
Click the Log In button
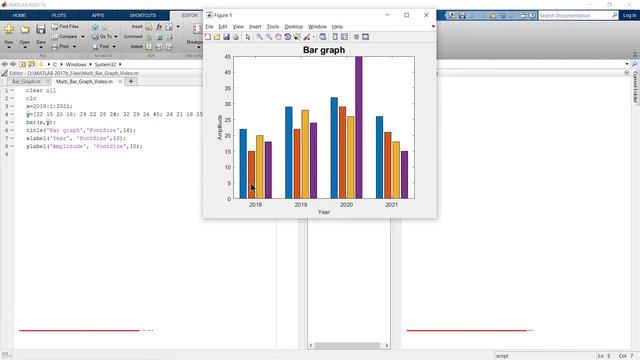tap(629, 16)
